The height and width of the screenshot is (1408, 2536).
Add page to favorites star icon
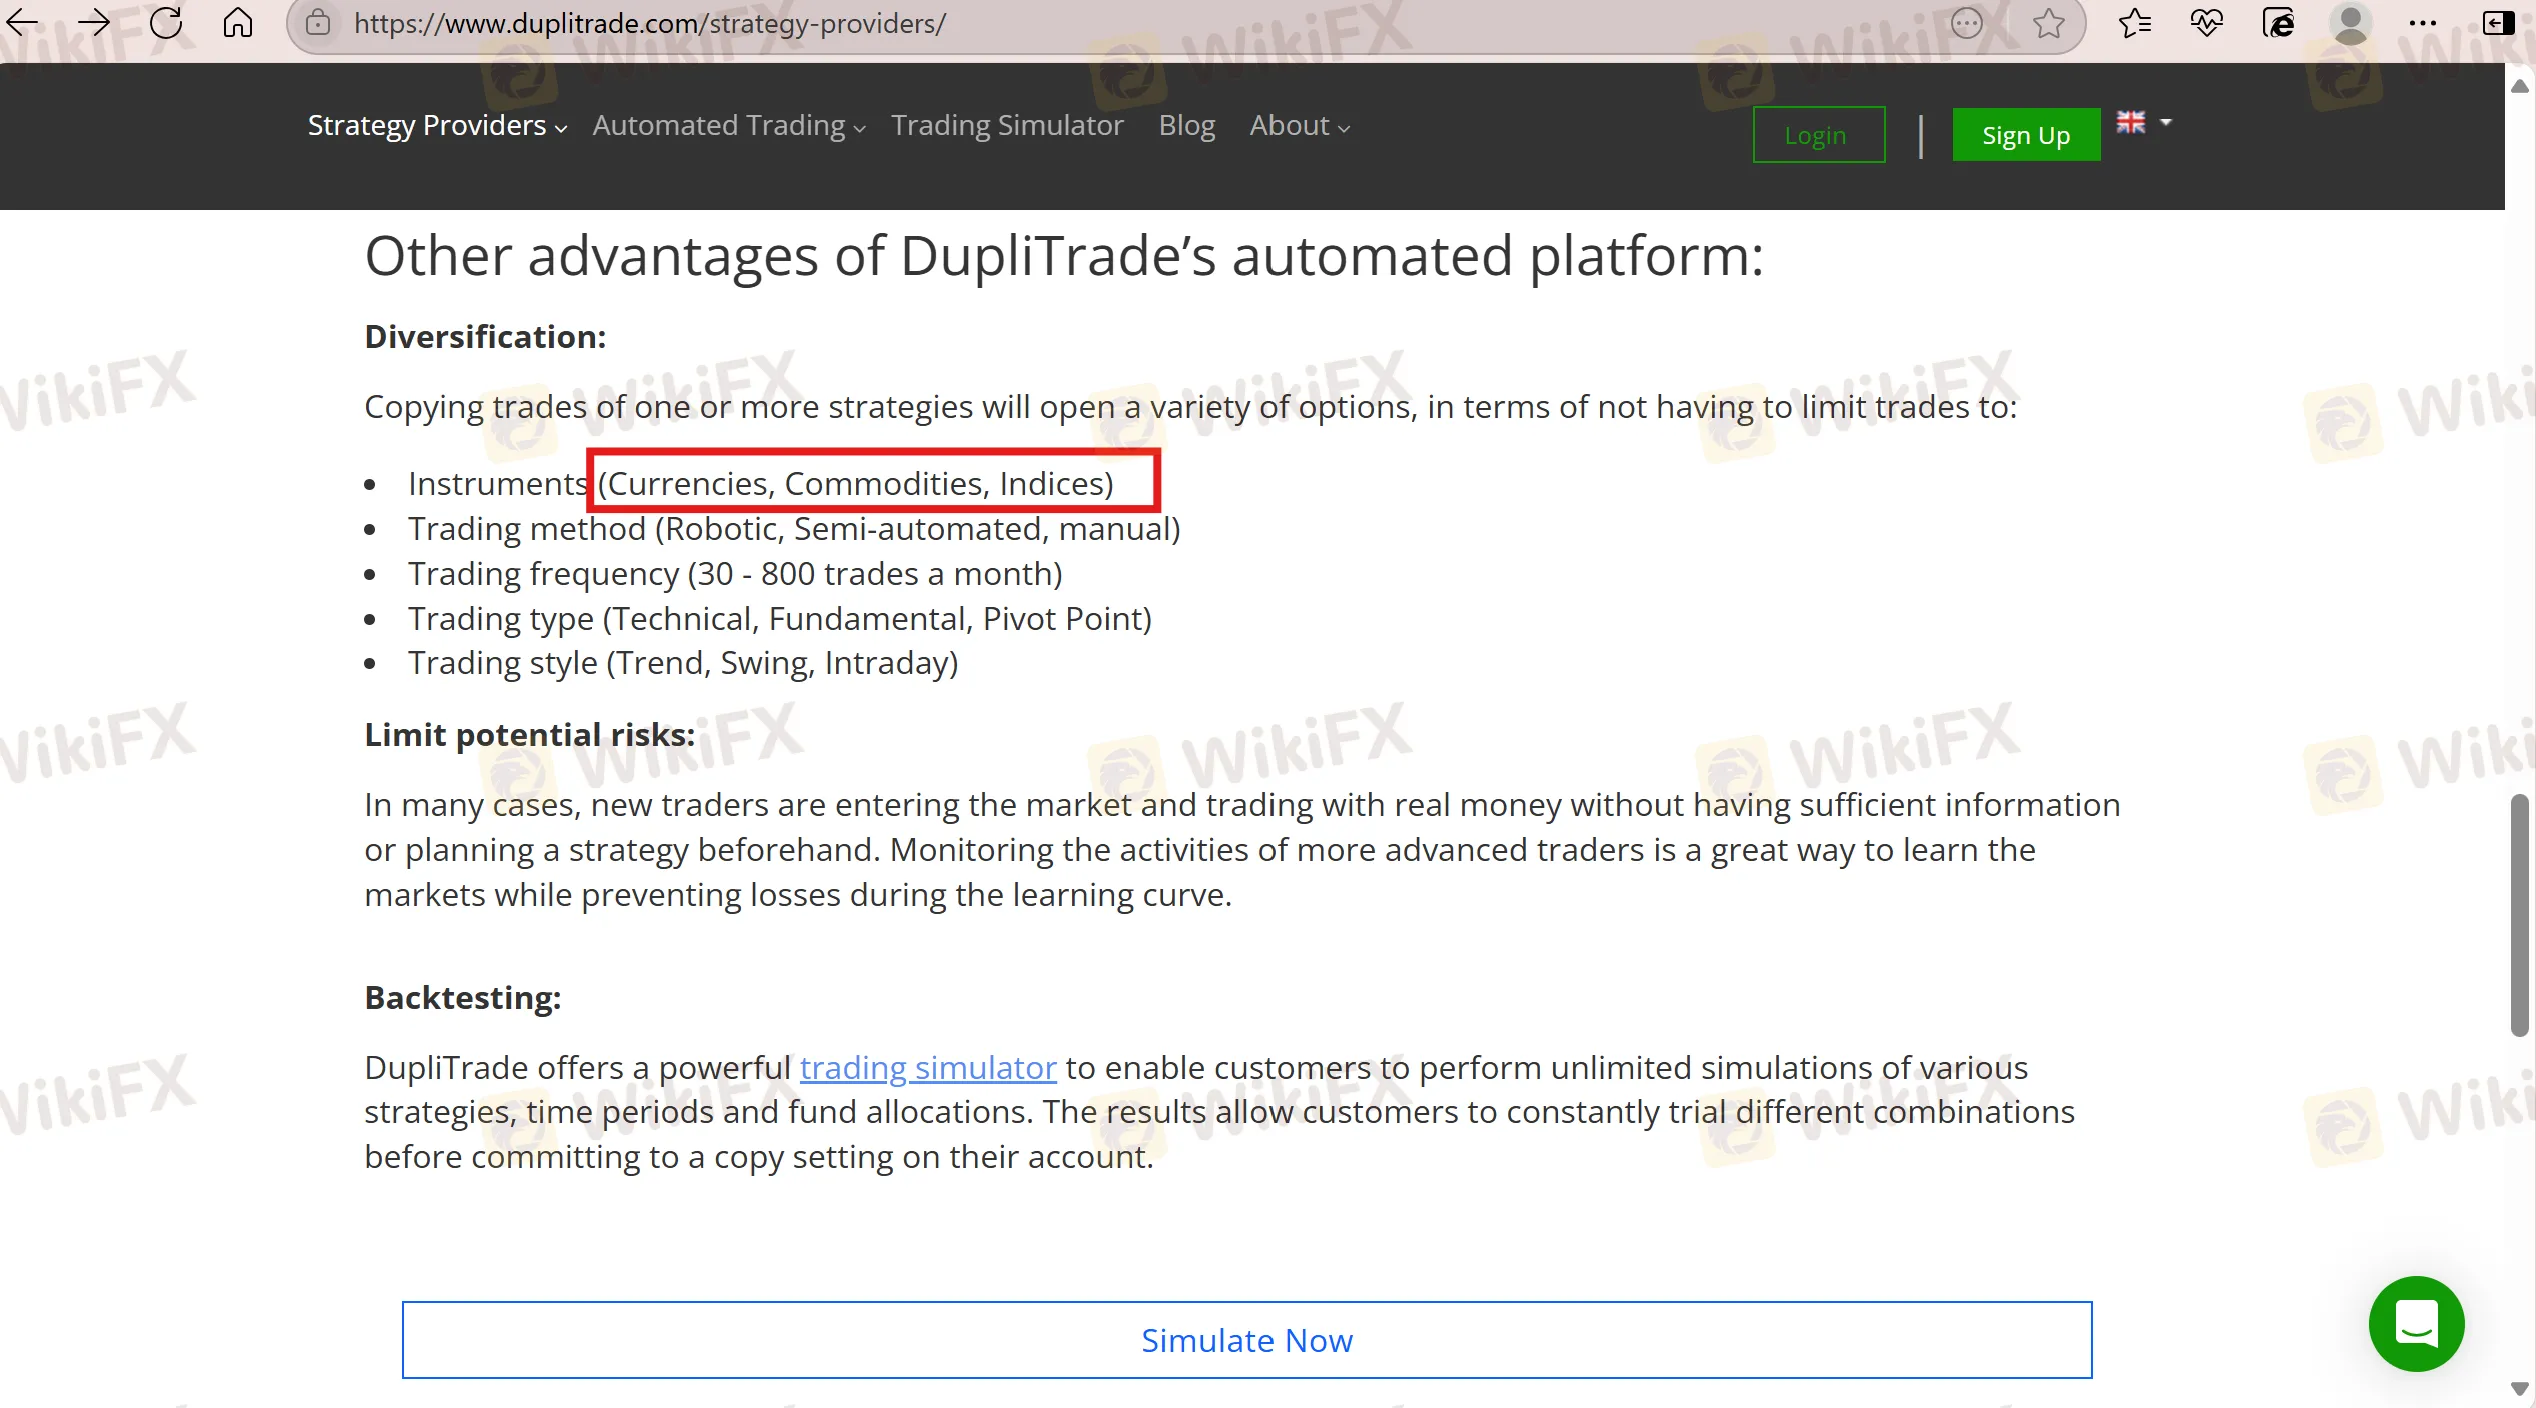(2048, 23)
